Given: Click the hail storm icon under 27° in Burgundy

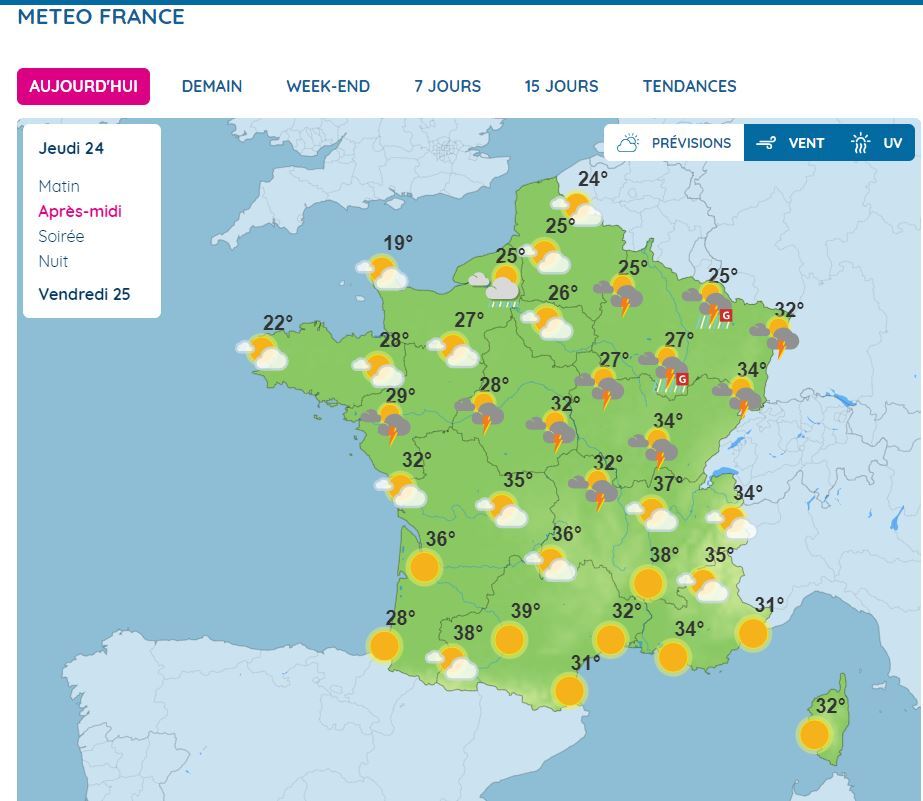Looking at the screenshot, I should coord(665,370).
